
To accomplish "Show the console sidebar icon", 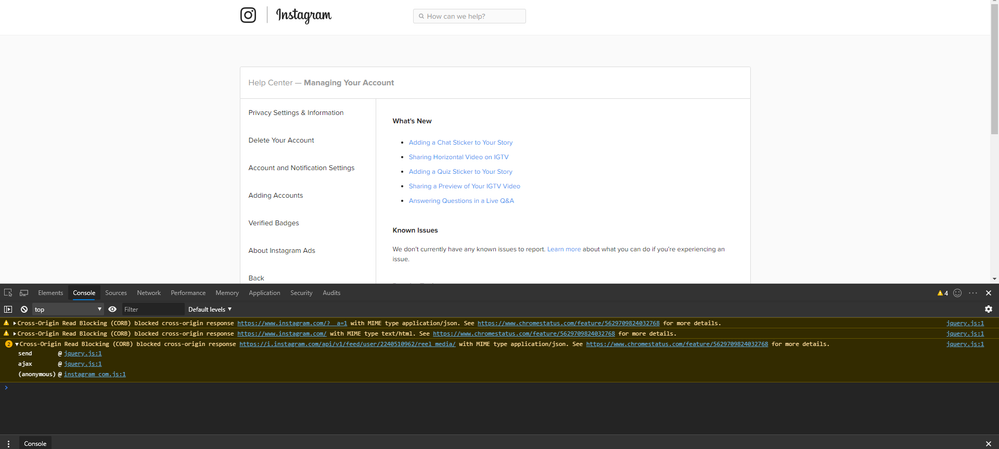I will click(8, 309).
